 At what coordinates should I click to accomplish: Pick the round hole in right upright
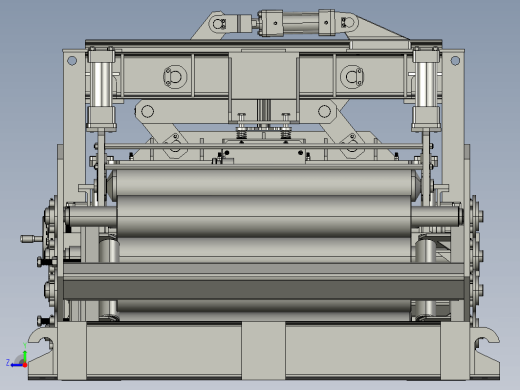tap(455, 61)
